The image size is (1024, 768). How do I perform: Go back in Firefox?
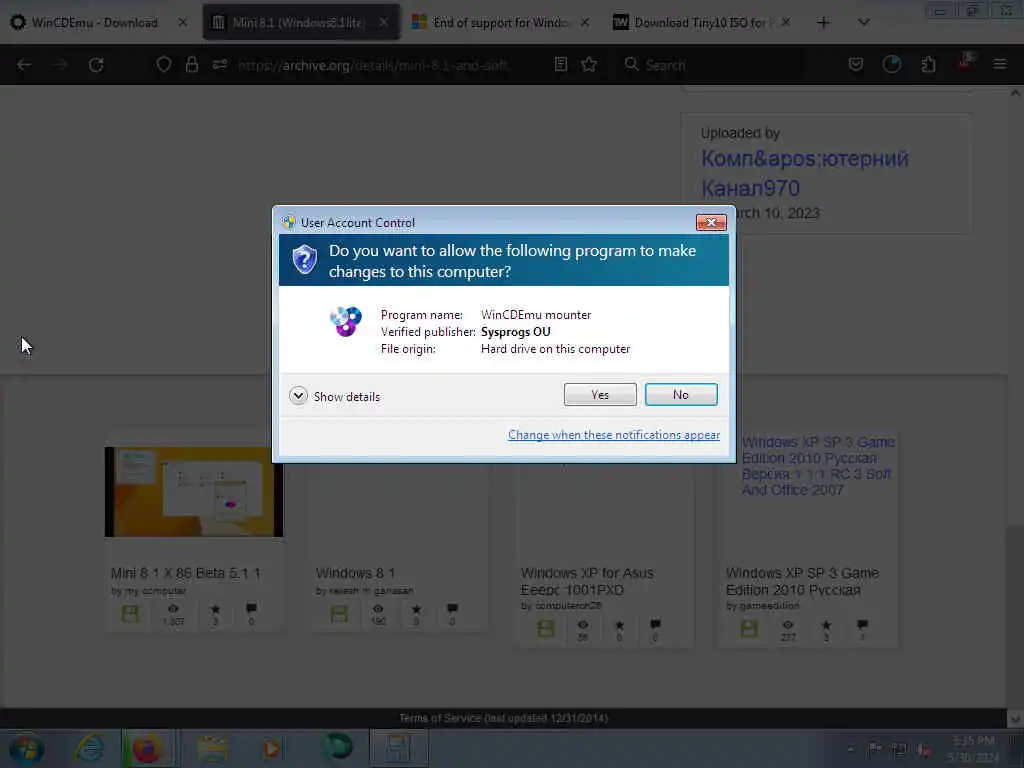click(24, 65)
